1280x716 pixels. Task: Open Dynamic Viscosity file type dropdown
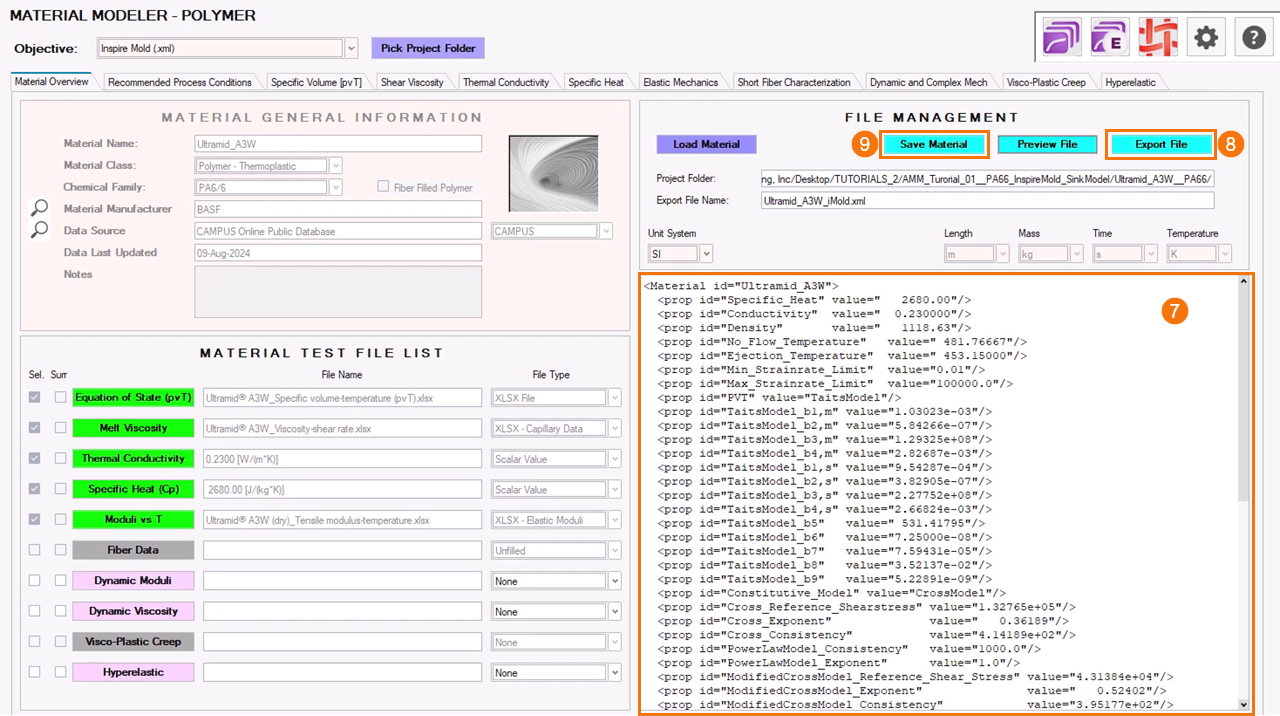pos(614,612)
